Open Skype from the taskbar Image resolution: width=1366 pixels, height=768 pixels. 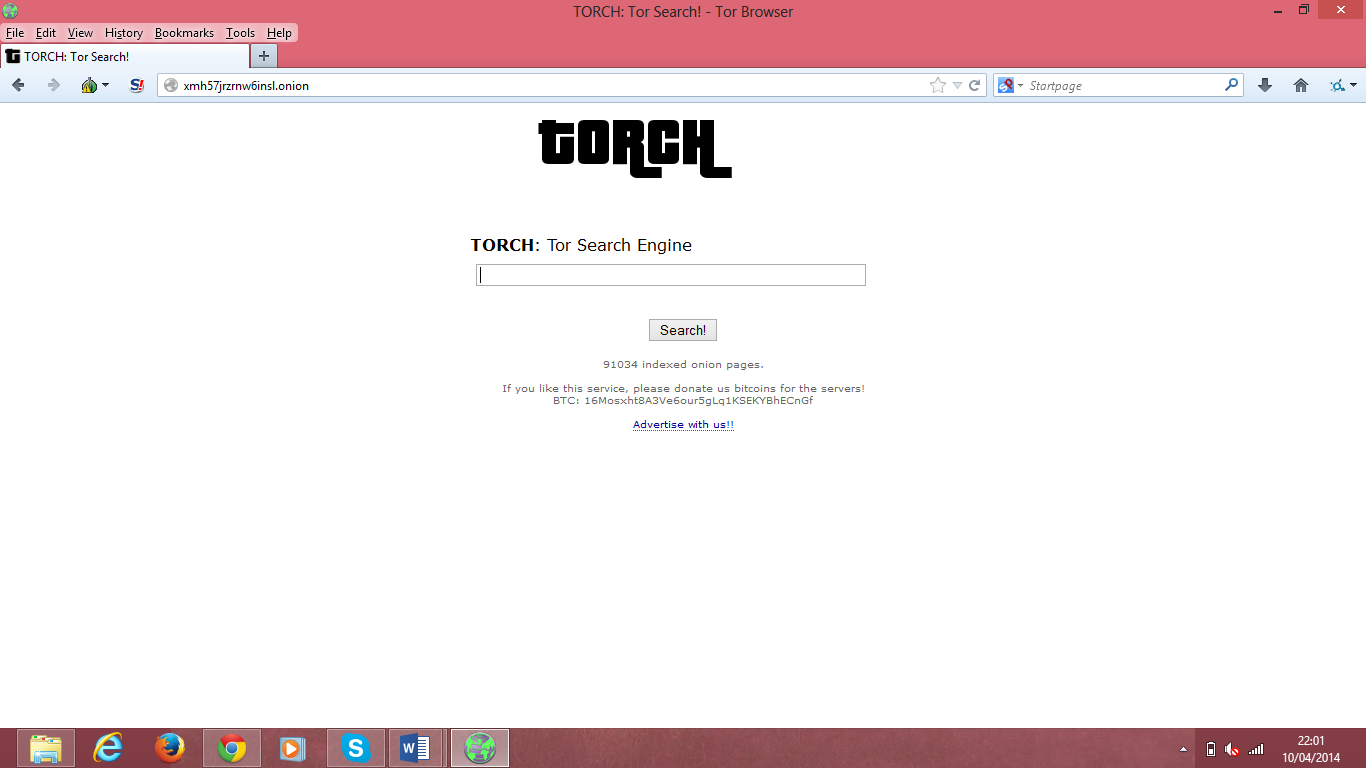point(356,748)
